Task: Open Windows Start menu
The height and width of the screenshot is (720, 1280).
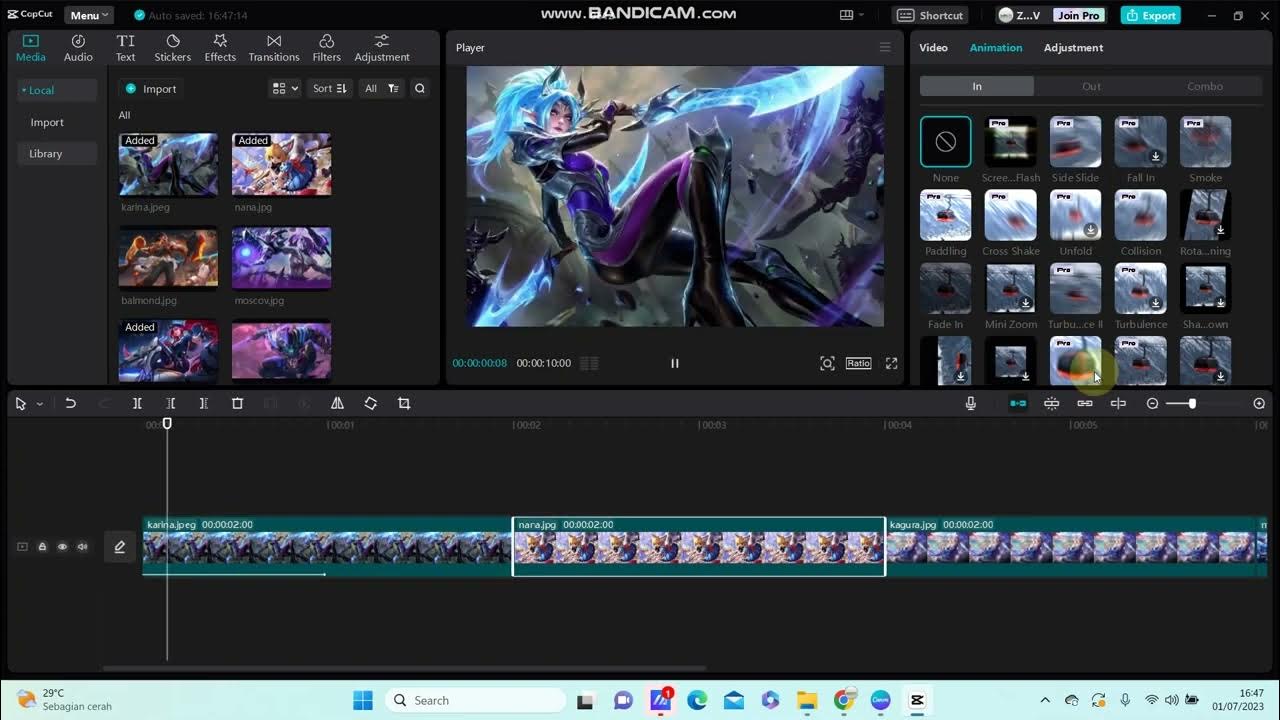Action: coord(363,700)
